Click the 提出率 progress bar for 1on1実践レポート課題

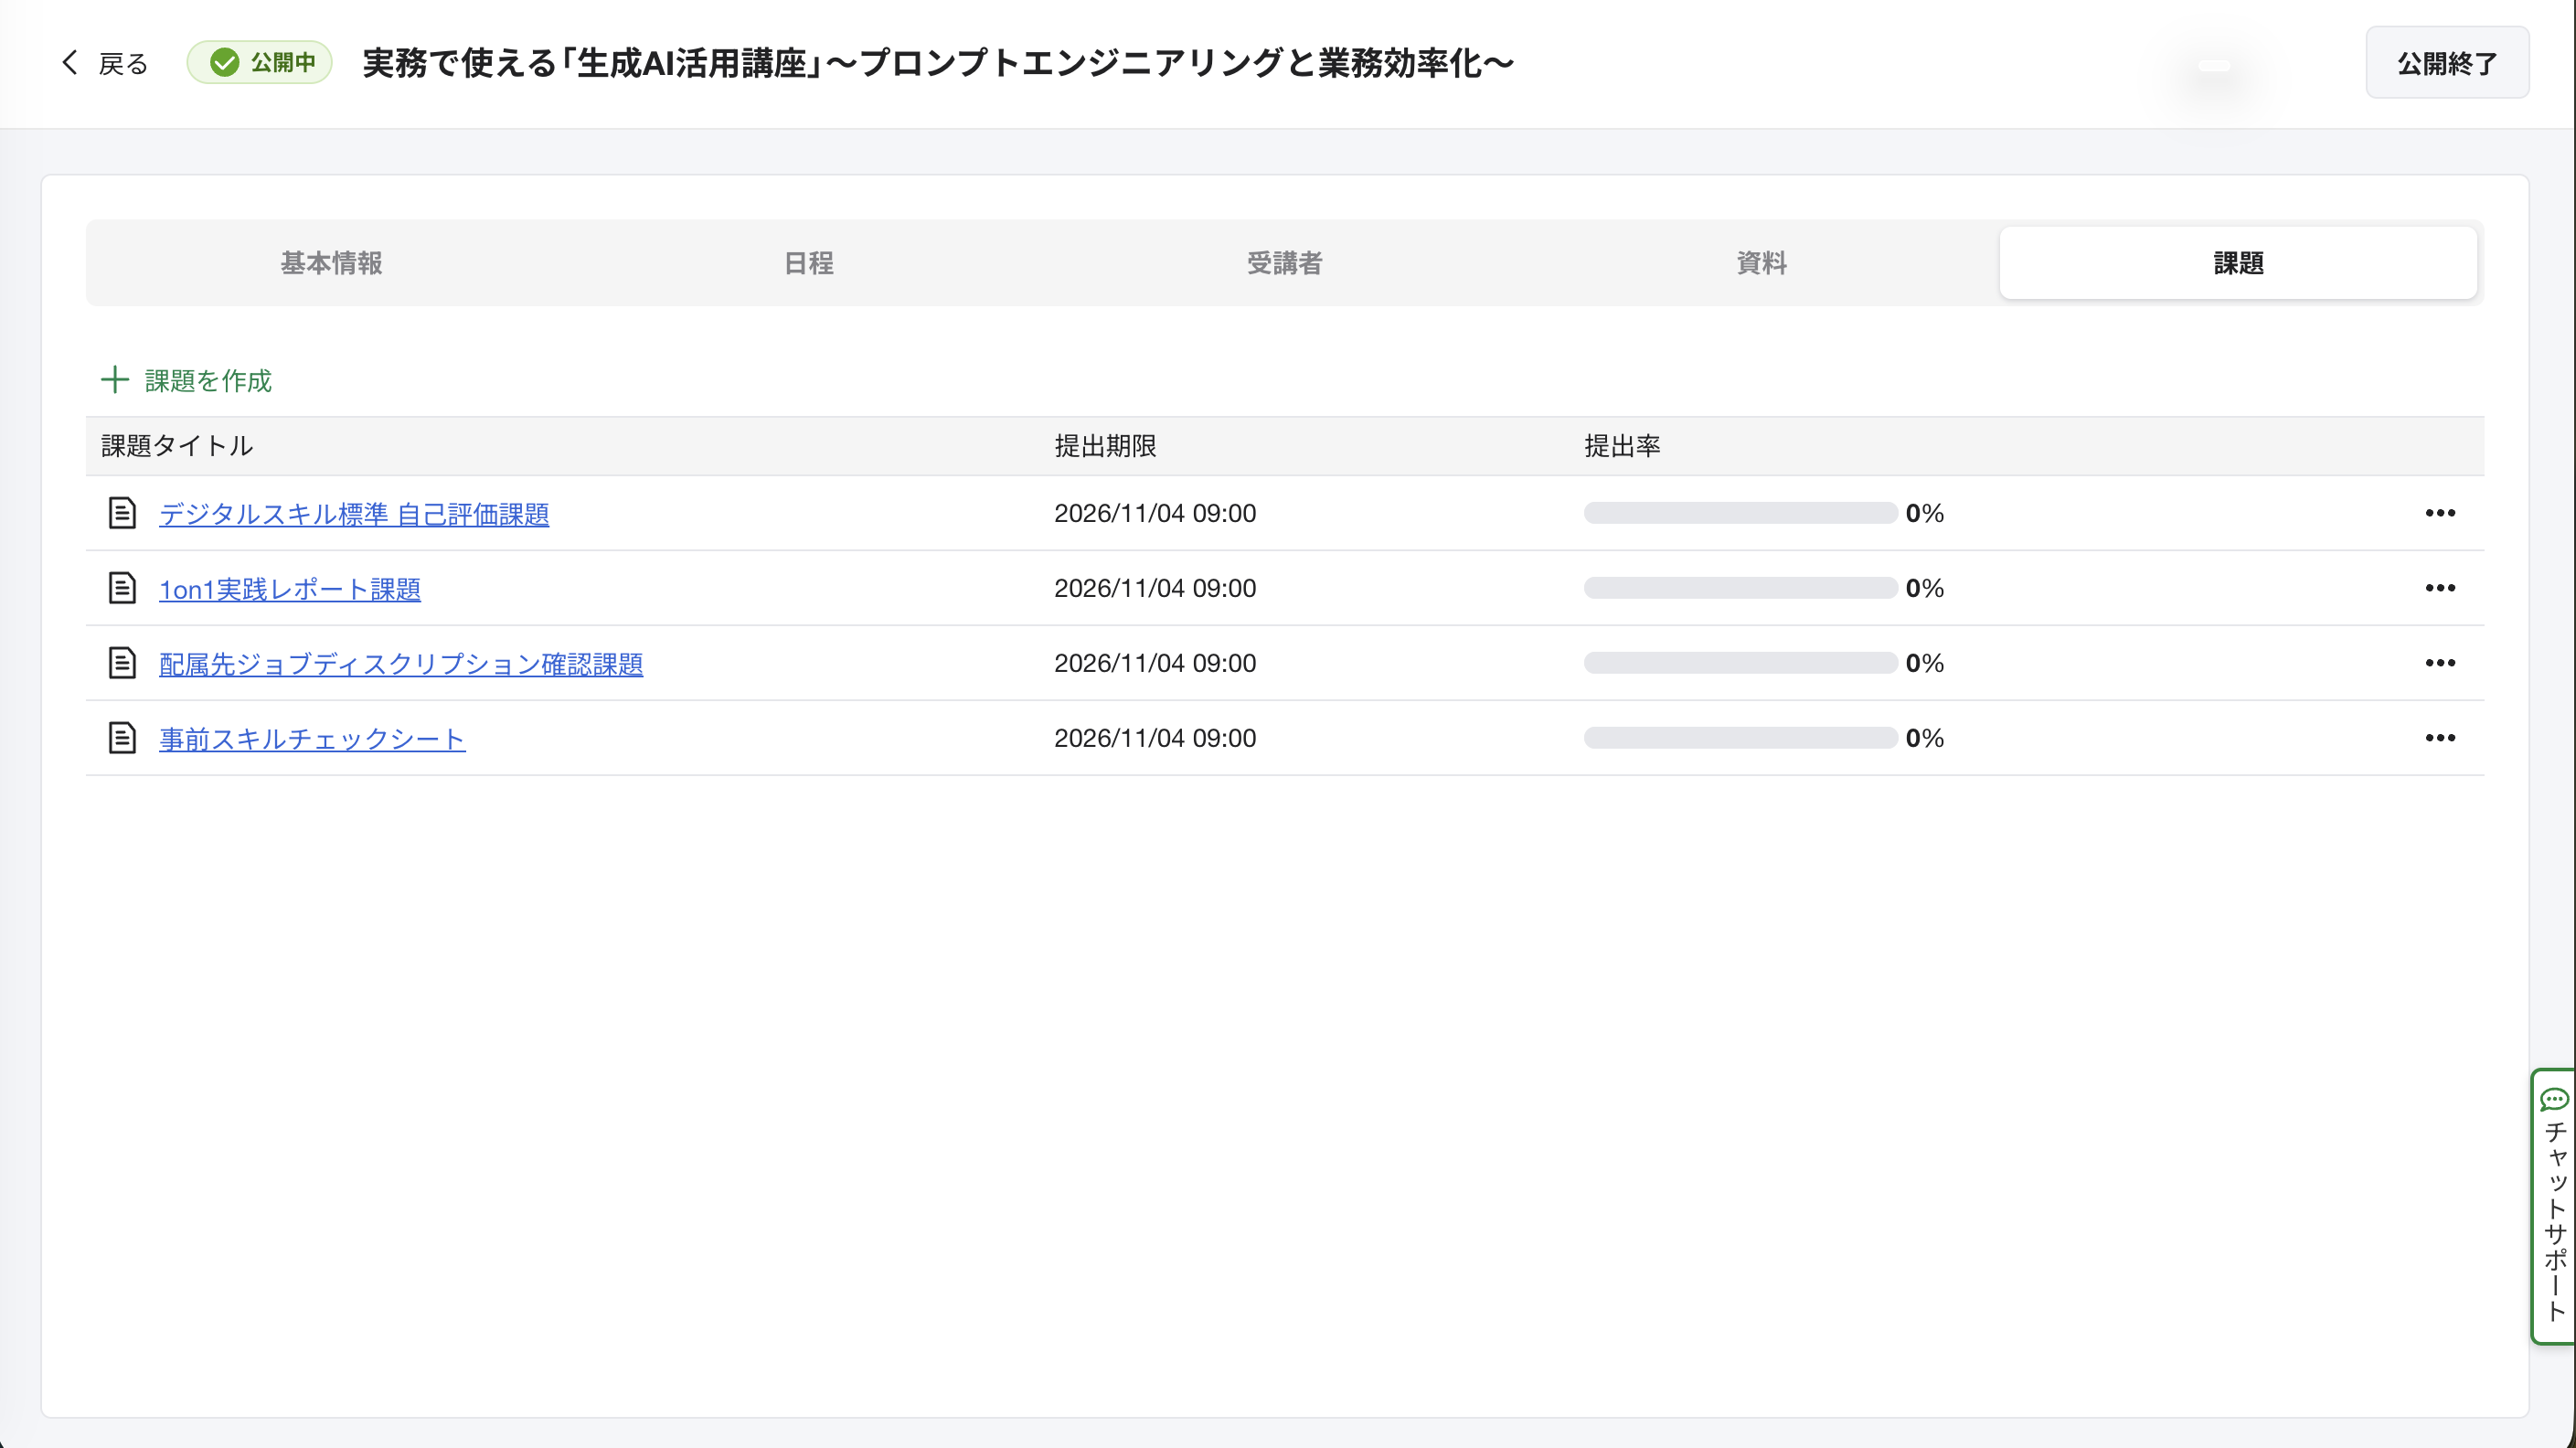[x=1740, y=588]
